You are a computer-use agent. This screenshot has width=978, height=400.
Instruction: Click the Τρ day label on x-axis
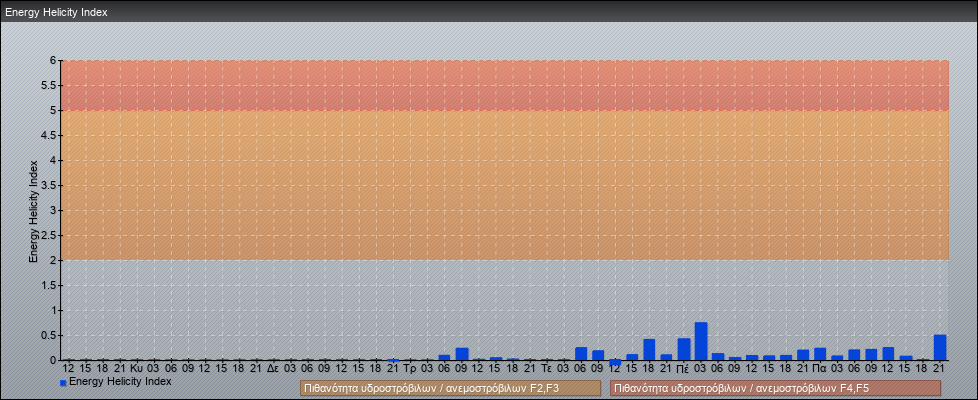410,369
